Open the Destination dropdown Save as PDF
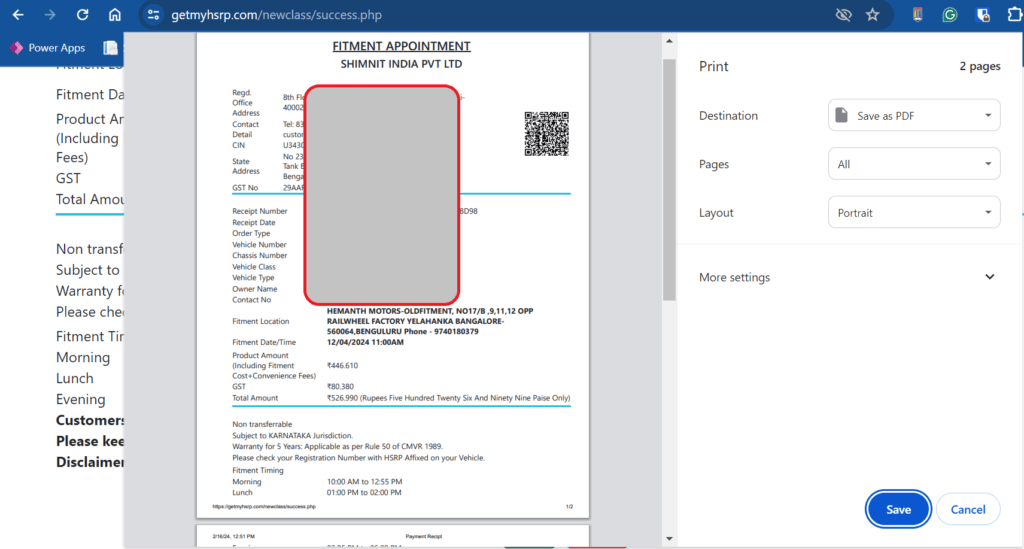The height and width of the screenshot is (549, 1024). point(914,116)
